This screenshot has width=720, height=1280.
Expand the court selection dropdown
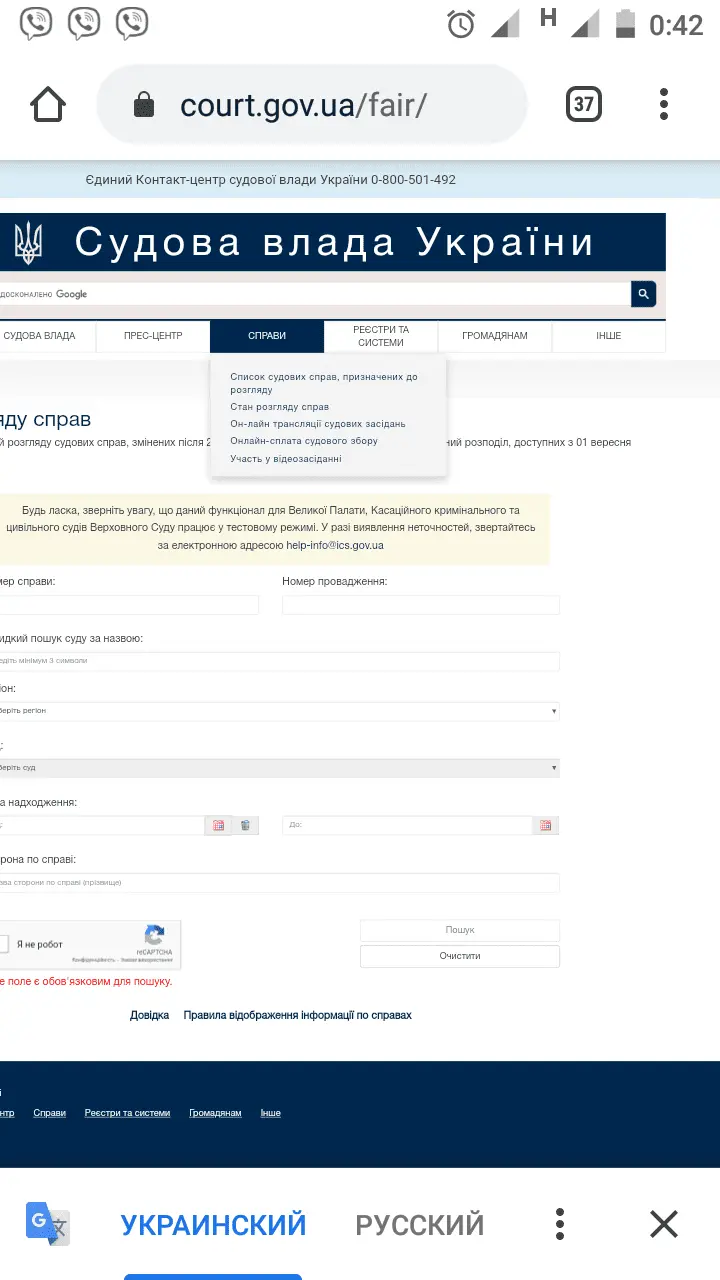(280, 767)
